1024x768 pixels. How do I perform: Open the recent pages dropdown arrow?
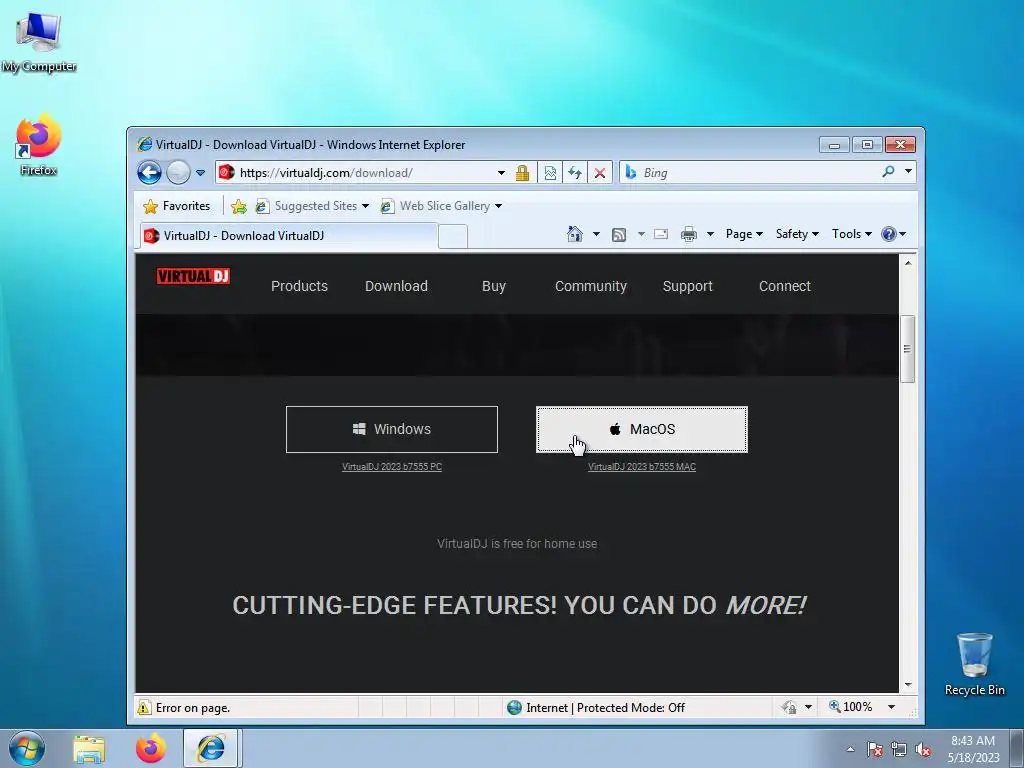[200, 173]
